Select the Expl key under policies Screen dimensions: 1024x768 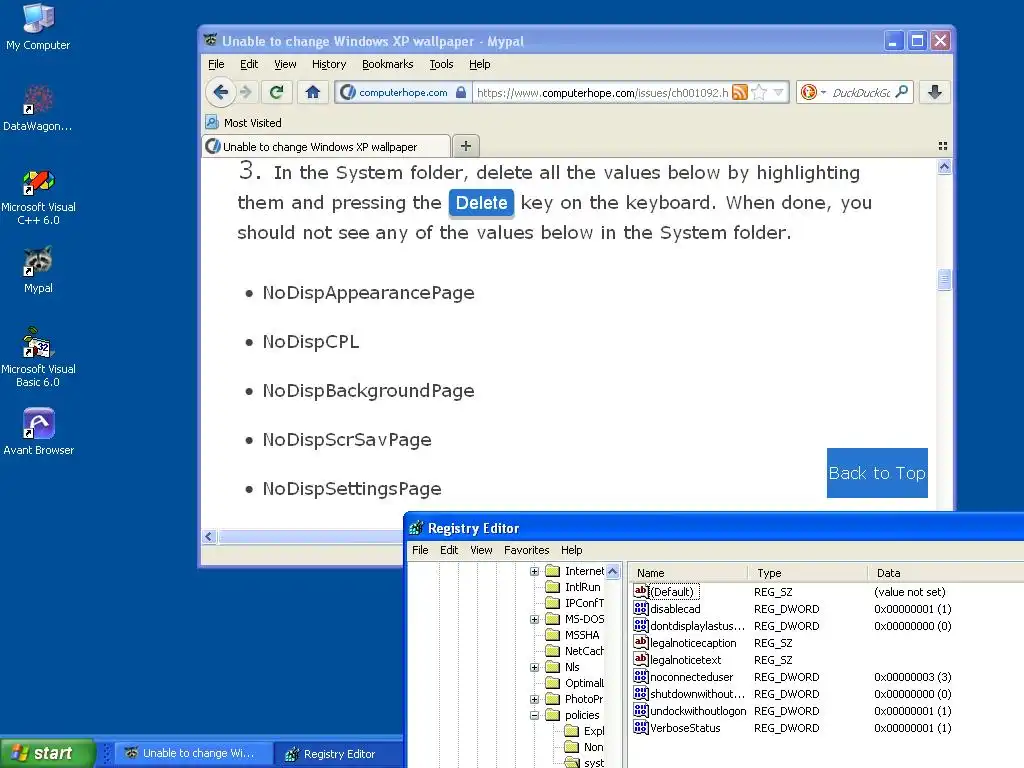tap(584, 731)
